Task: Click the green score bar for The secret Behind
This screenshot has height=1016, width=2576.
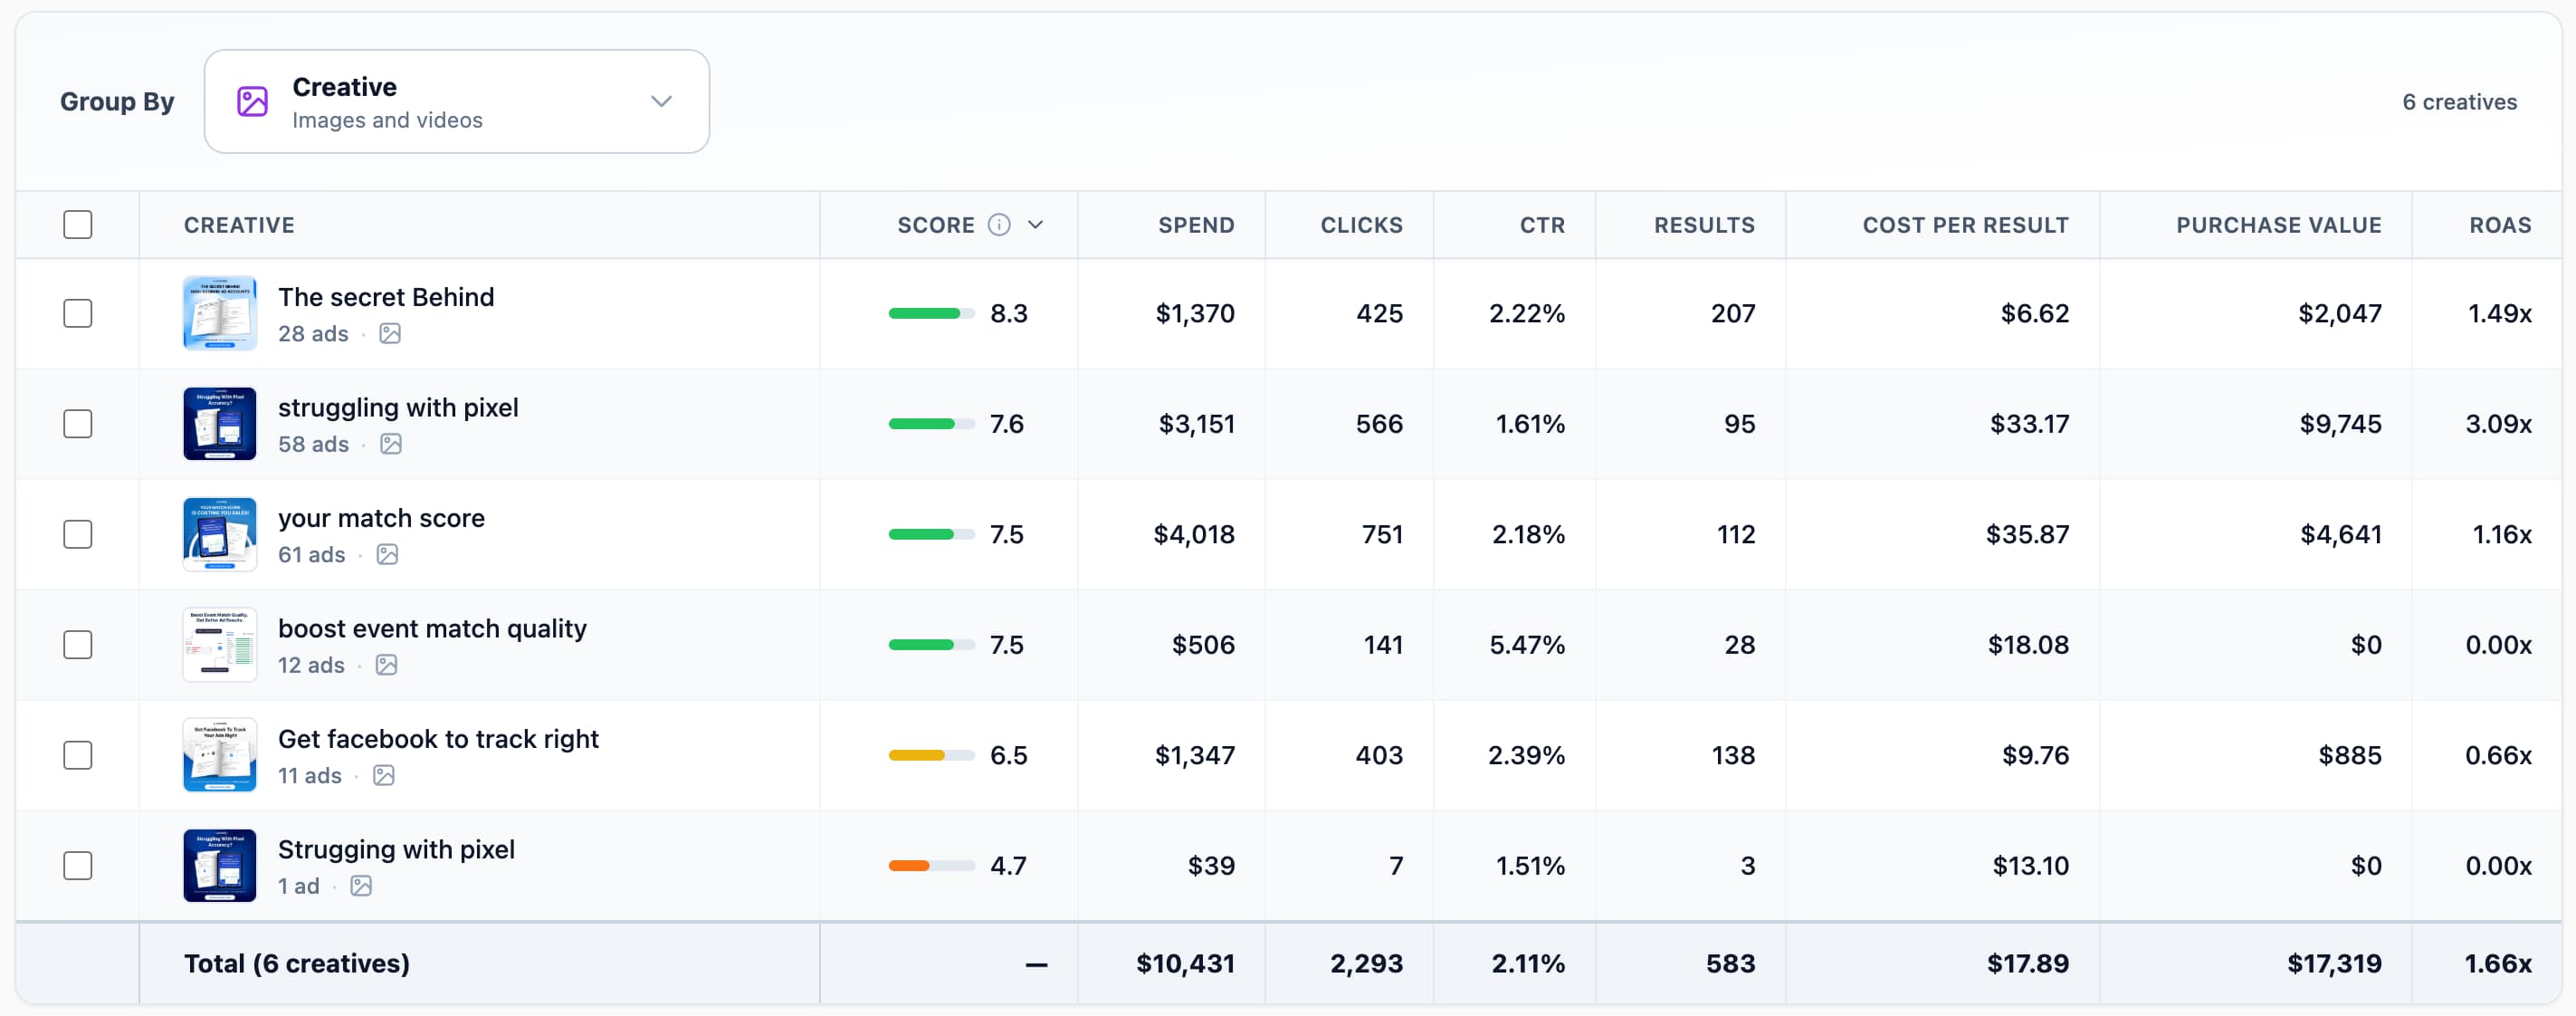Action: [930, 313]
